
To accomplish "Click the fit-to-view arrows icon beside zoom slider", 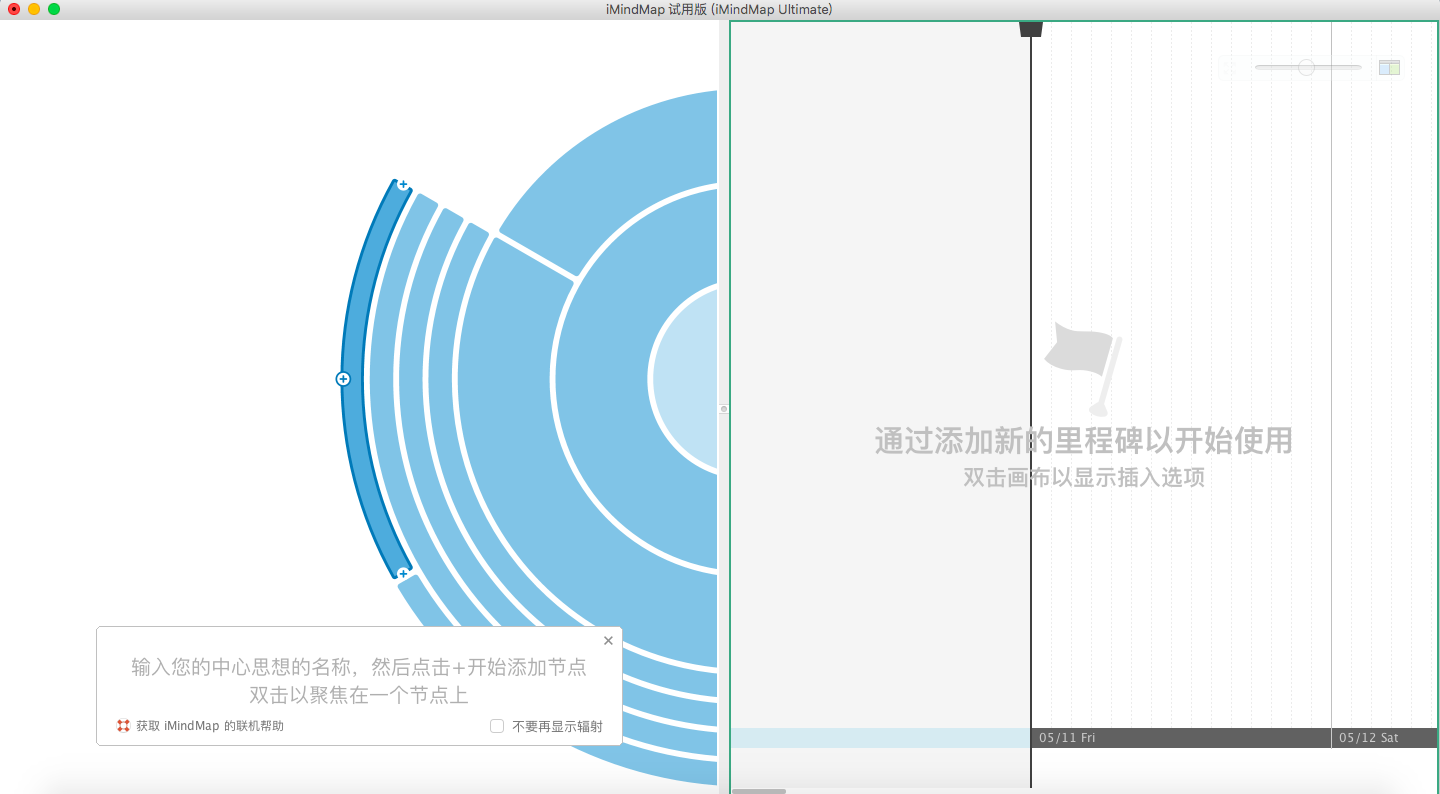I will (1232, 67).
